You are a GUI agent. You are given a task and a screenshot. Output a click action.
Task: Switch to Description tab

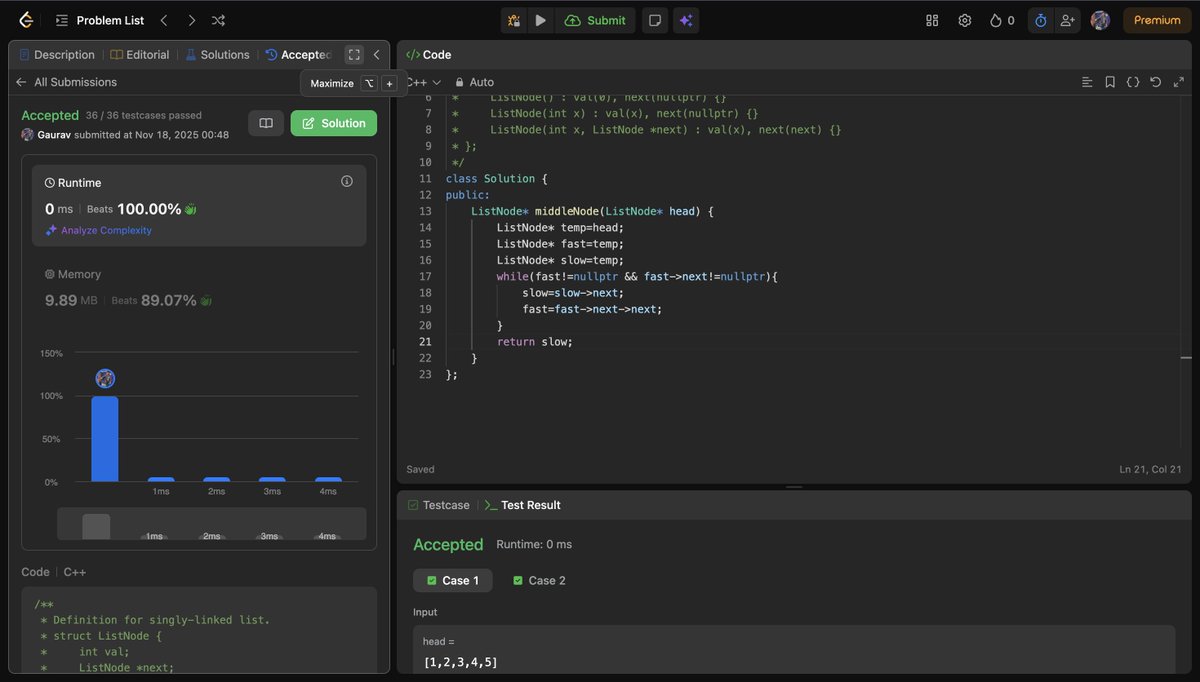click(57, 55)
